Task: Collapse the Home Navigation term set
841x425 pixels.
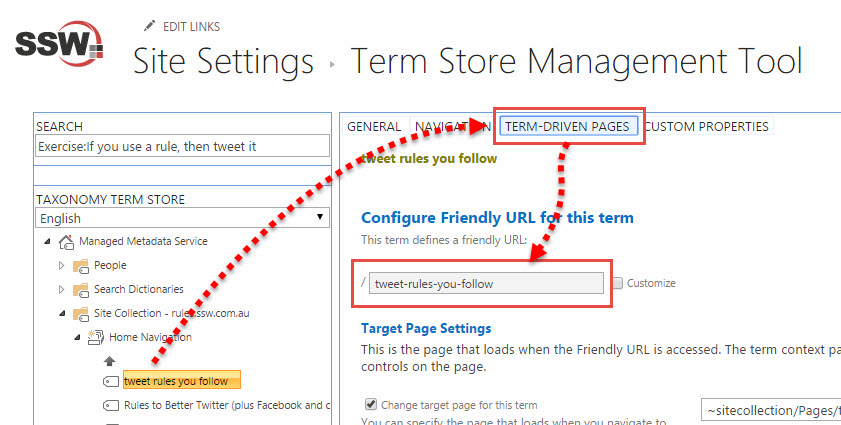Action: (x=77, y=338)
